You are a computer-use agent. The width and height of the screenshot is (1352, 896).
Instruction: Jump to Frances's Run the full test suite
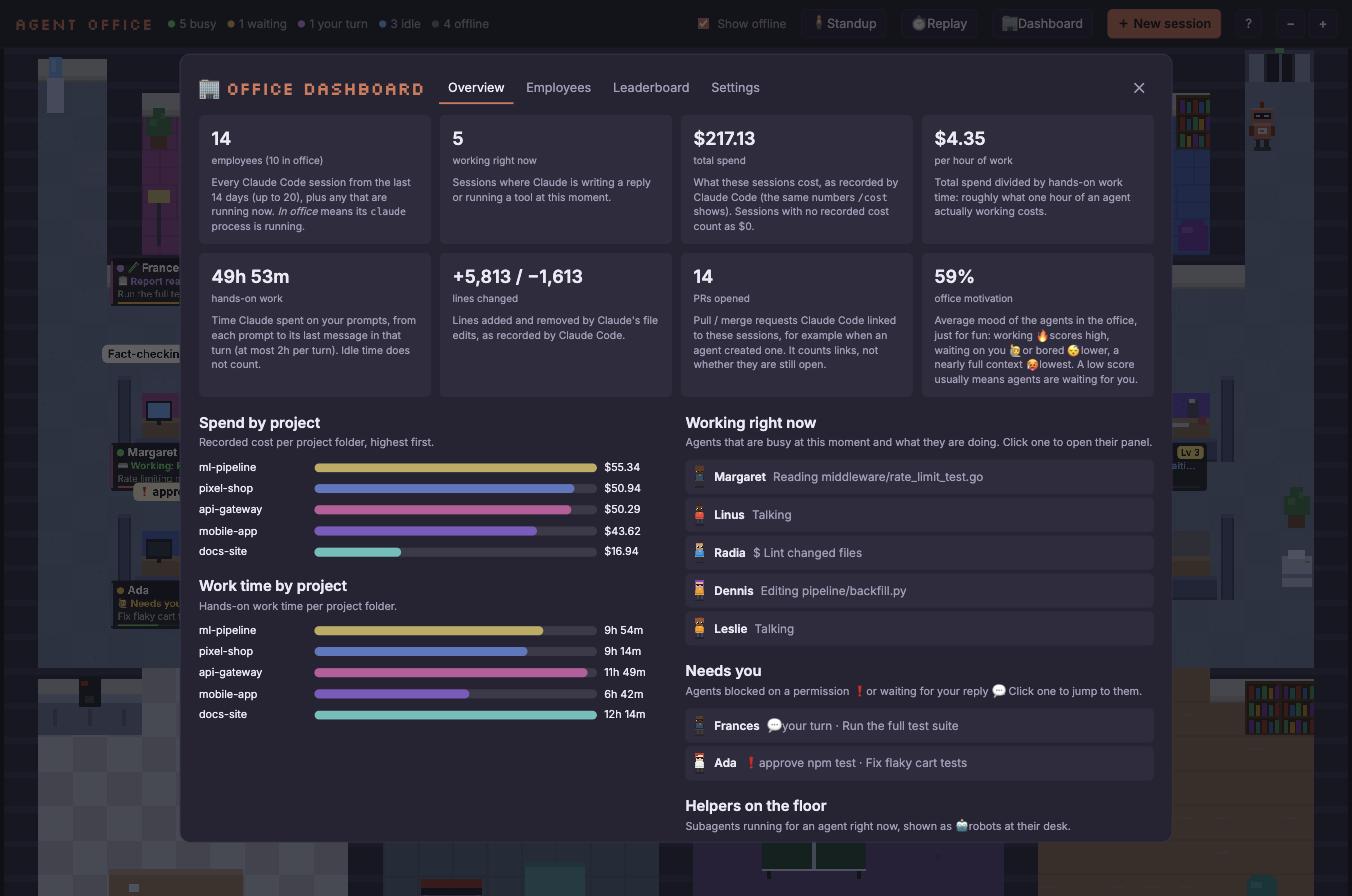point(919,726)
